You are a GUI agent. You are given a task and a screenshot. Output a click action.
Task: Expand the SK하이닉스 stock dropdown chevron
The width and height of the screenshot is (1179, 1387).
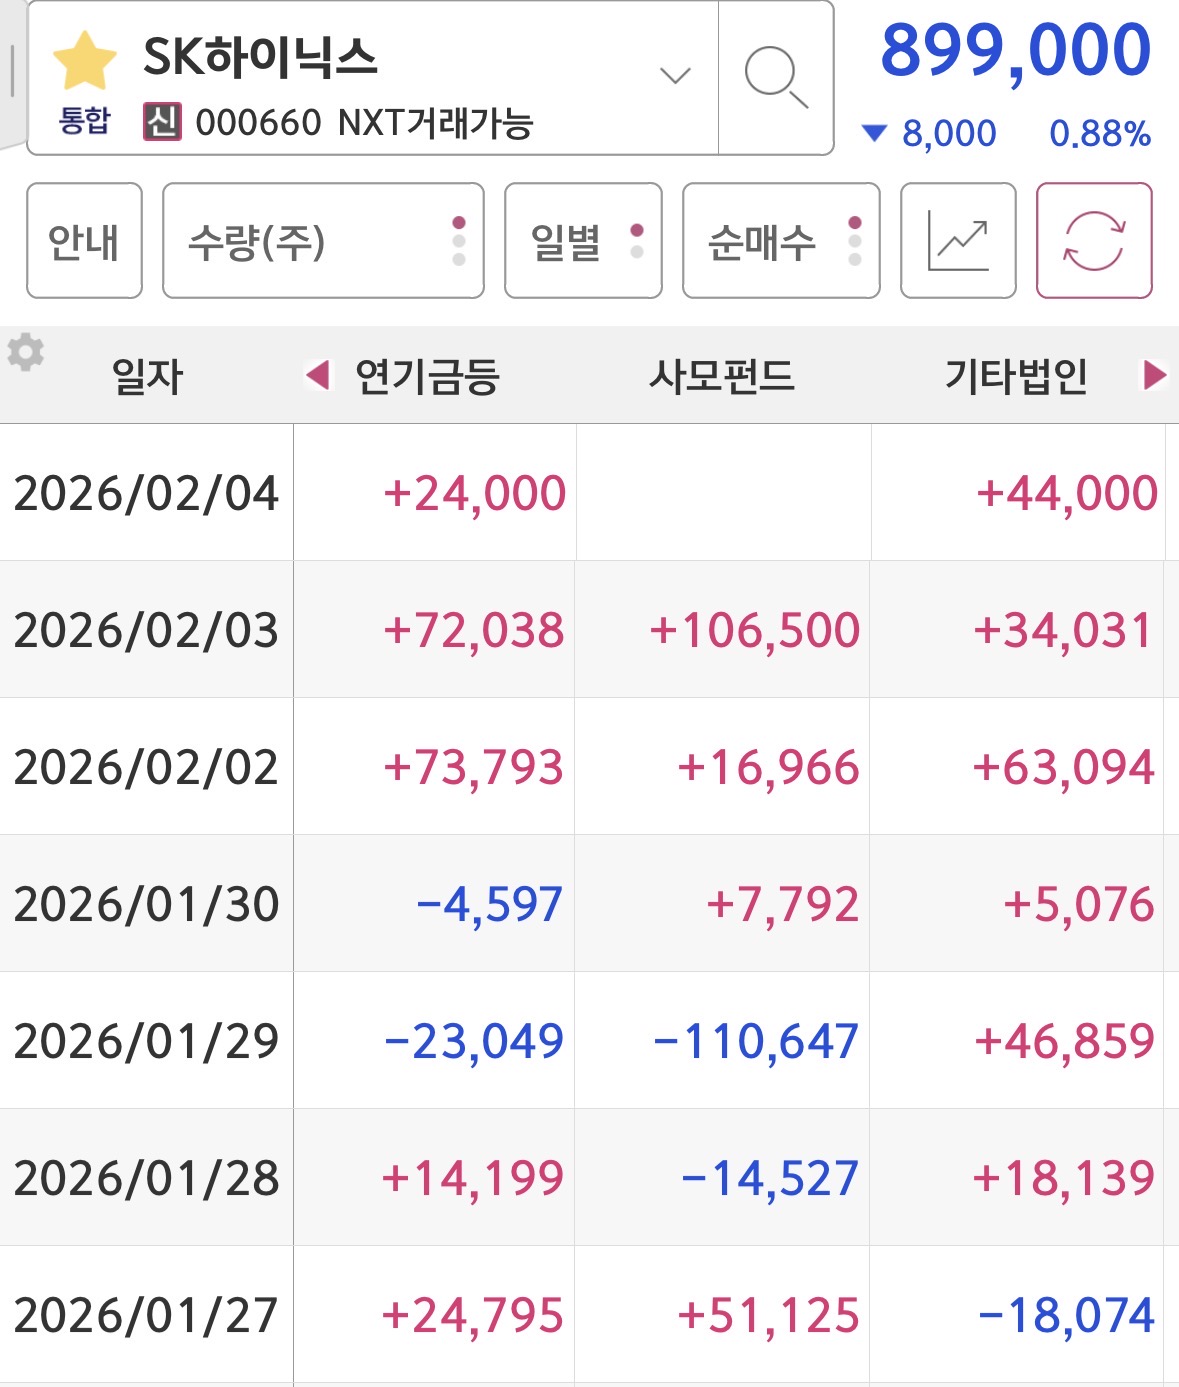(676, 76)
